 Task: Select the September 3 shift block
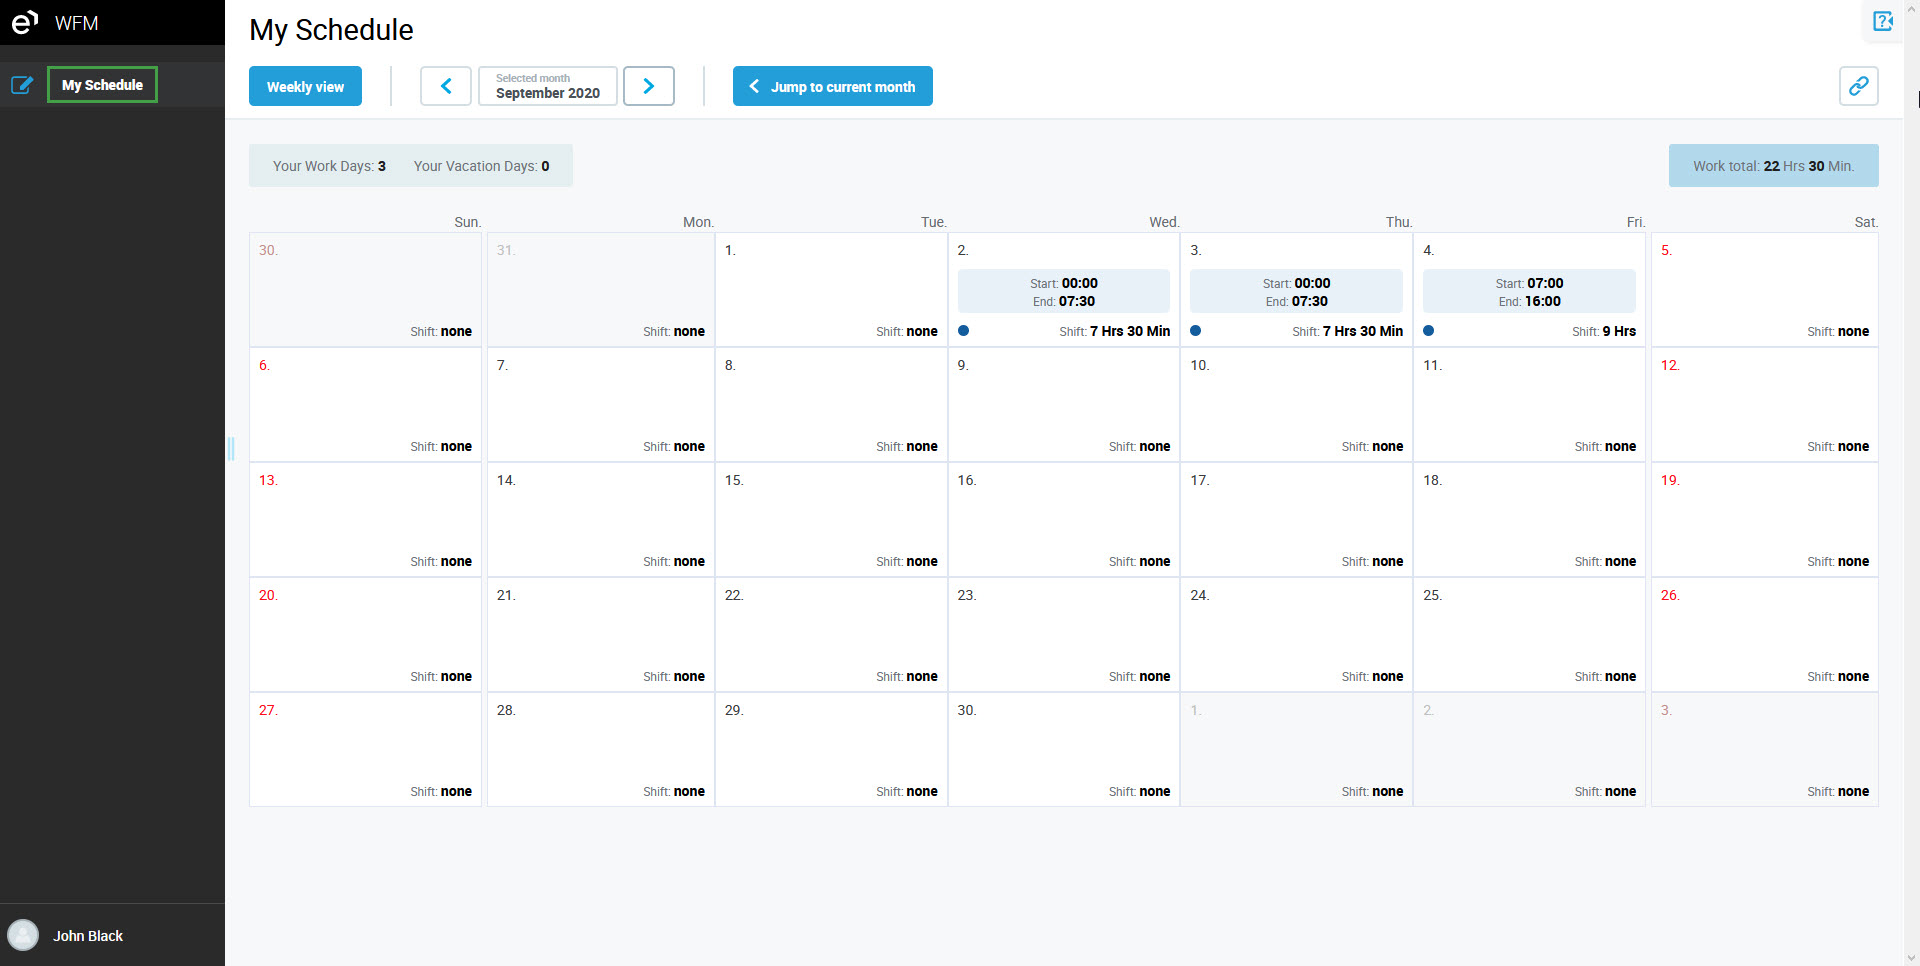[1296, 292]
